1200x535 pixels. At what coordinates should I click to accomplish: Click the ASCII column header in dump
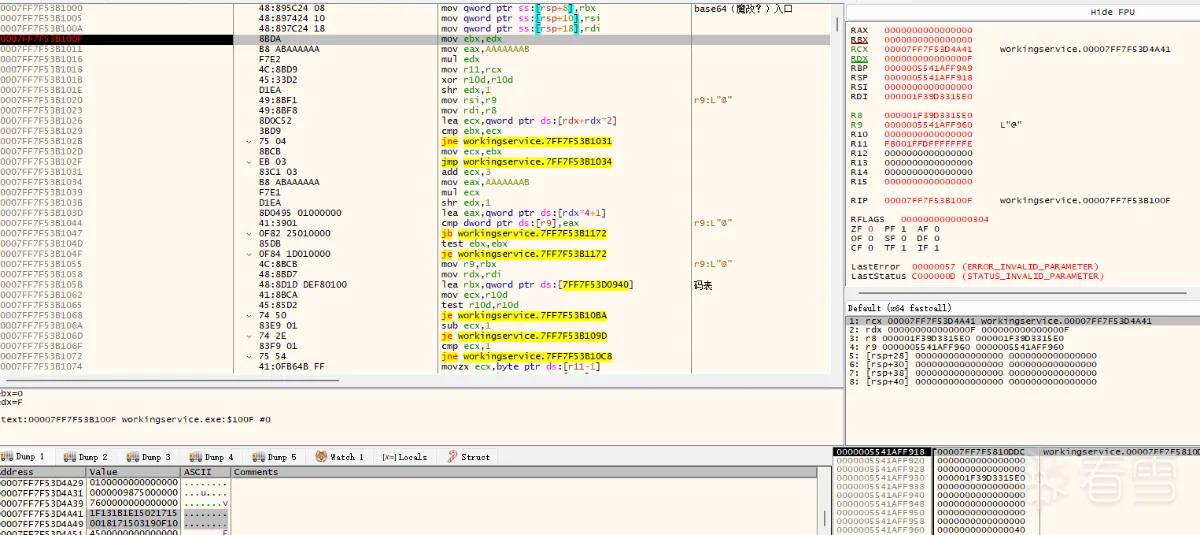click(198, 472)
